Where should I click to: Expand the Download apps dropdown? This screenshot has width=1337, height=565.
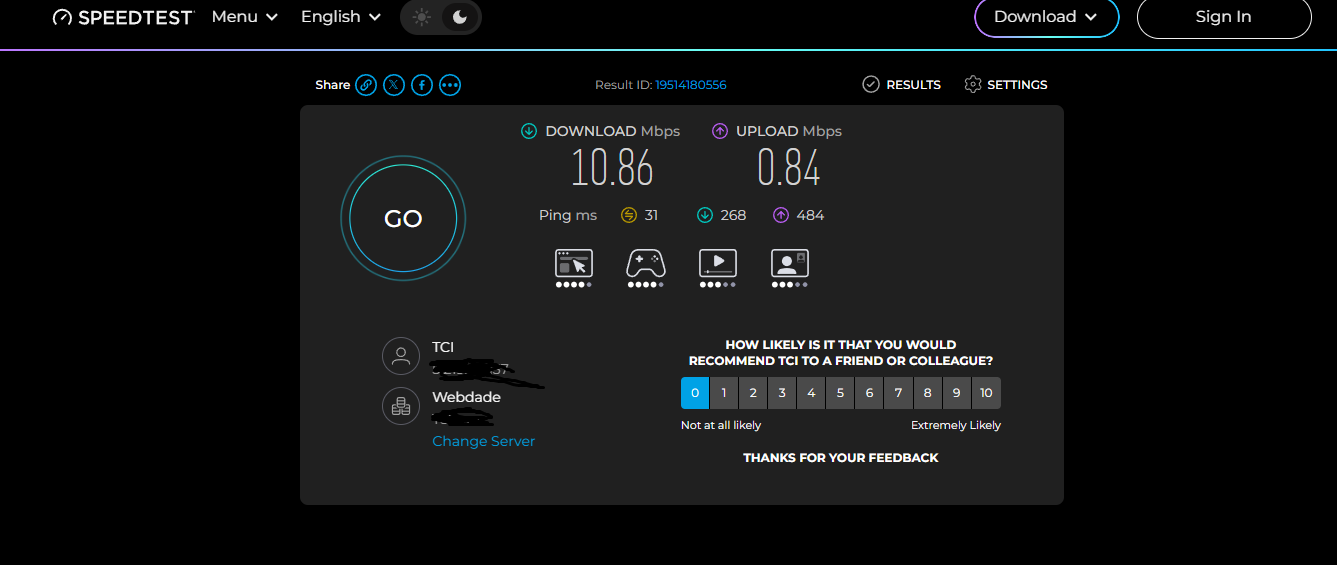pos(1047,17)
